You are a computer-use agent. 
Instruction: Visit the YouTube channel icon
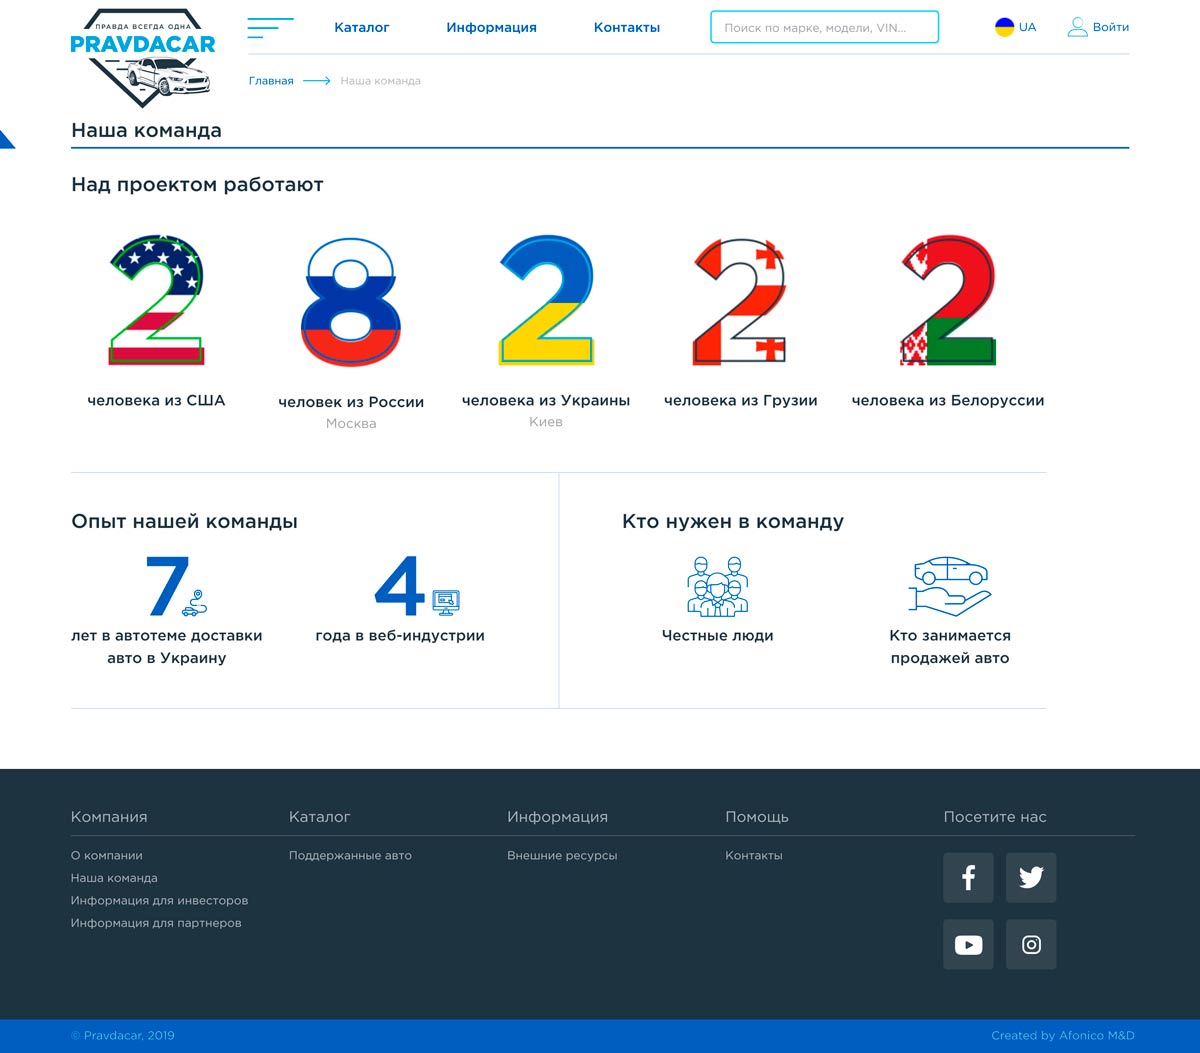coord(968,944)
